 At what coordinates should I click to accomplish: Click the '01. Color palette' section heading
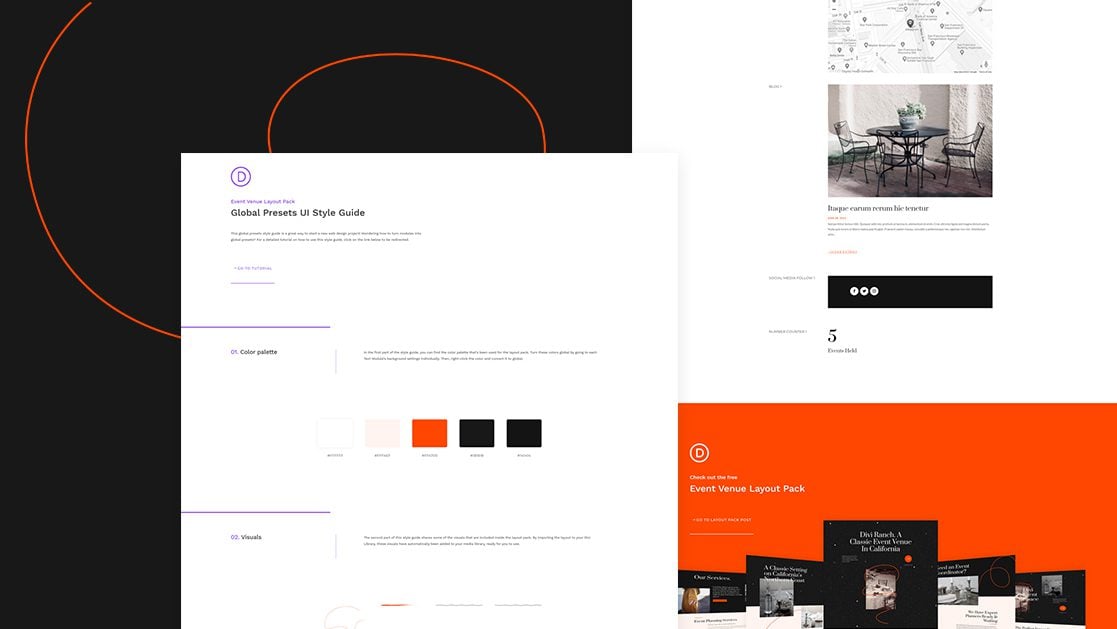coord(254,352)
